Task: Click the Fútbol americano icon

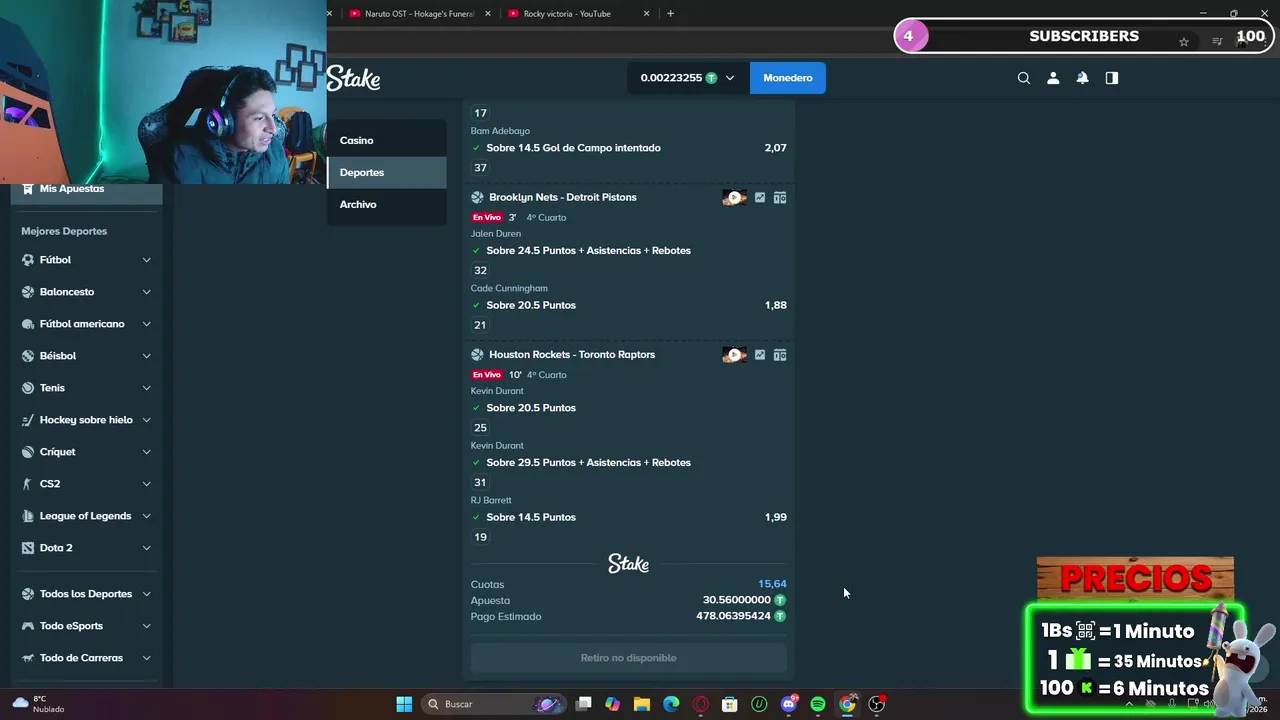Action: pyautogui.click(x=28, y=324)
